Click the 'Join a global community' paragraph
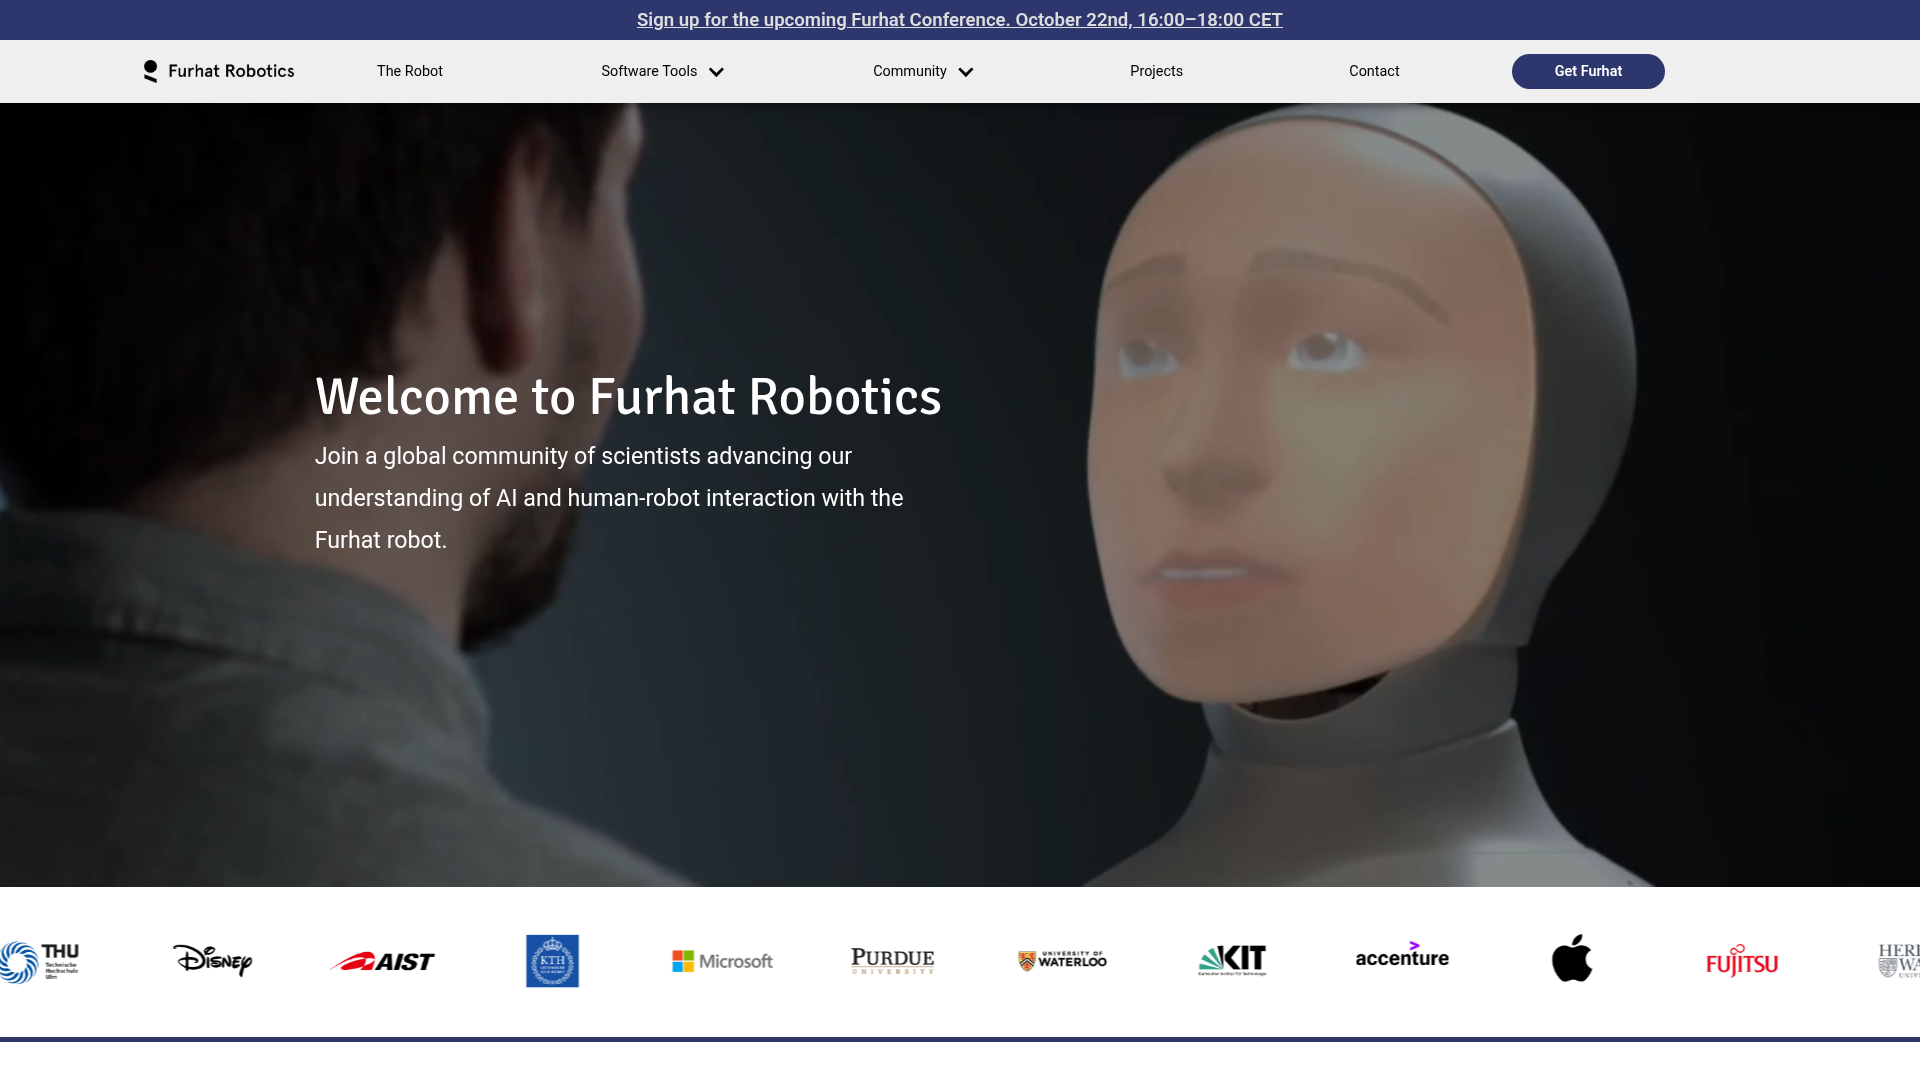 coord(609,498)
